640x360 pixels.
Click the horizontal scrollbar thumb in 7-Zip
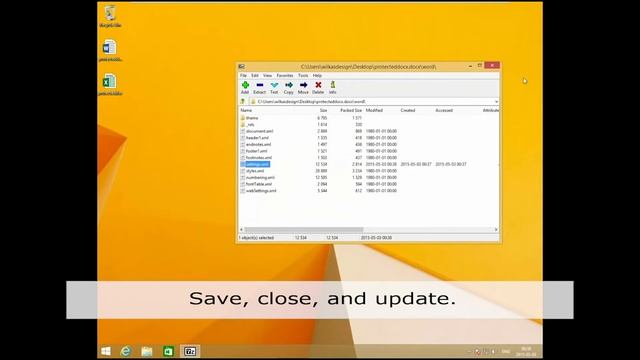(304, 230)
